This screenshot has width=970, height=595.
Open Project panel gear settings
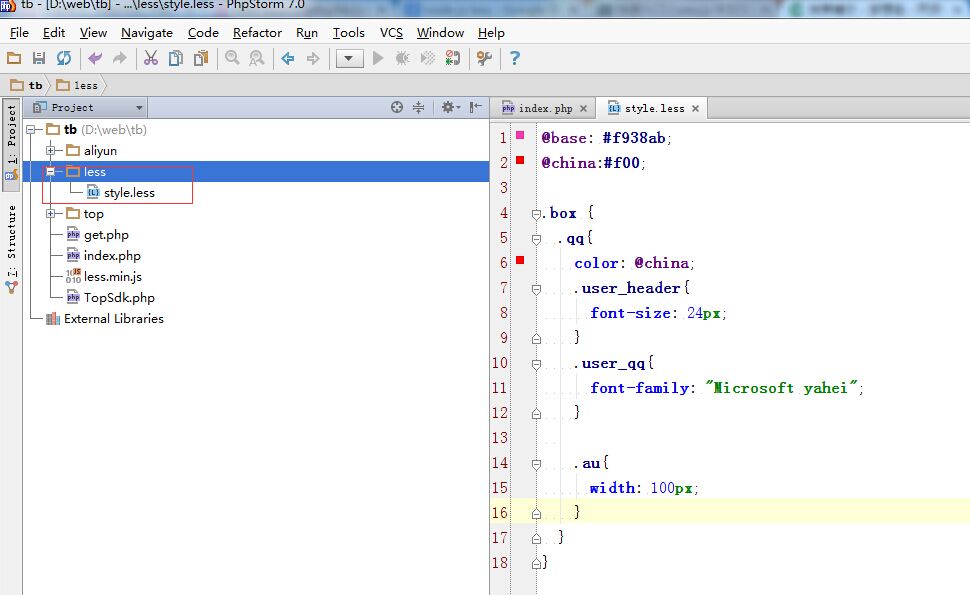point(450,107)
